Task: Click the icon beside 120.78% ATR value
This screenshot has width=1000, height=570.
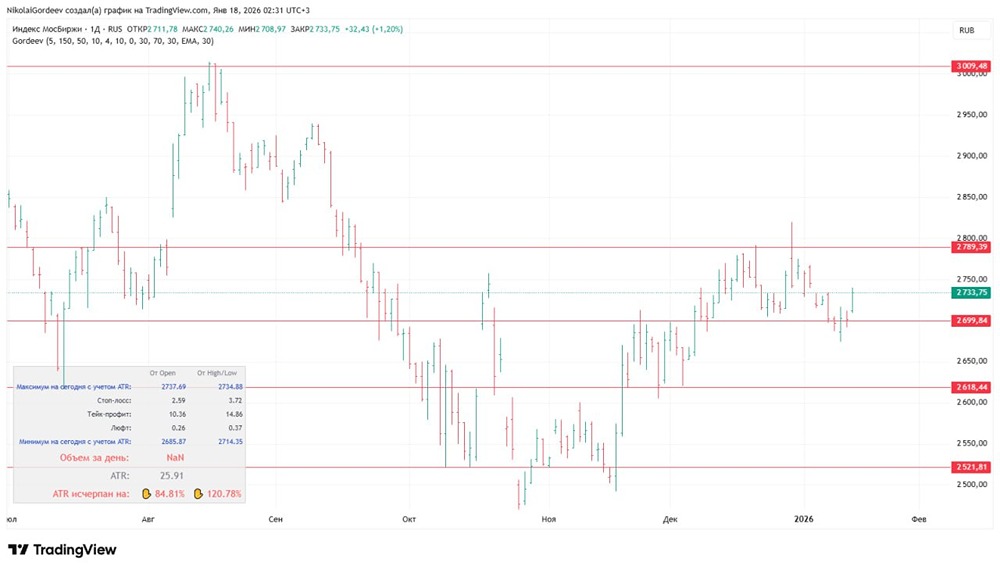Action: [199, 493]
